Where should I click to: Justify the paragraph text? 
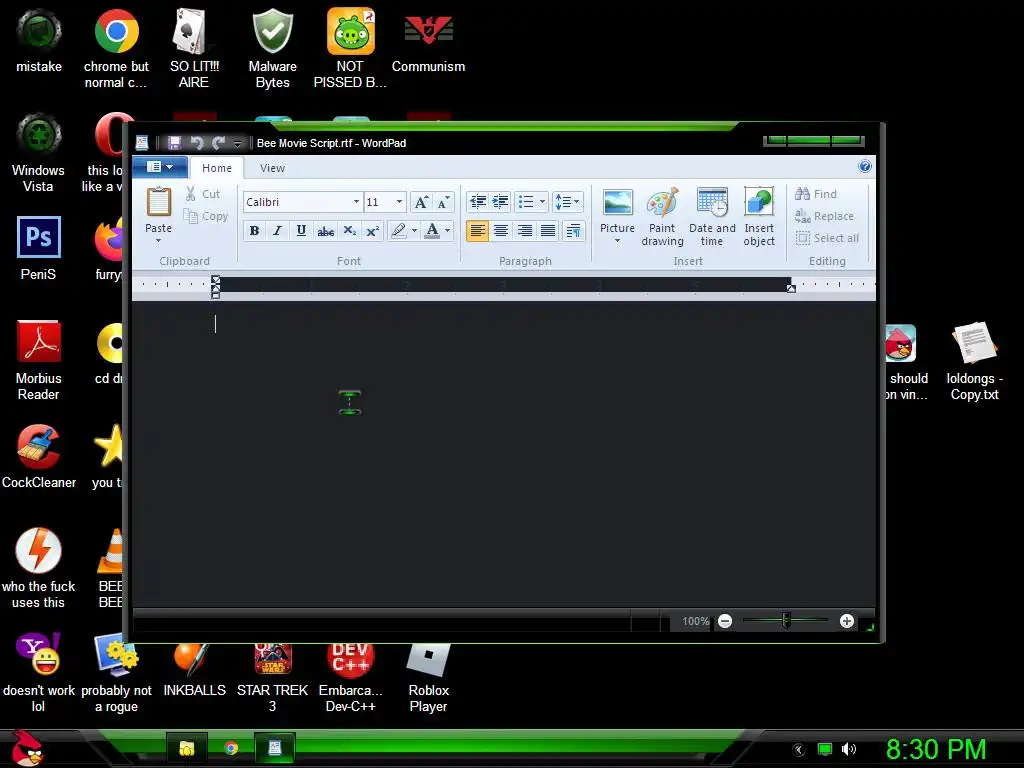[548, 231]
